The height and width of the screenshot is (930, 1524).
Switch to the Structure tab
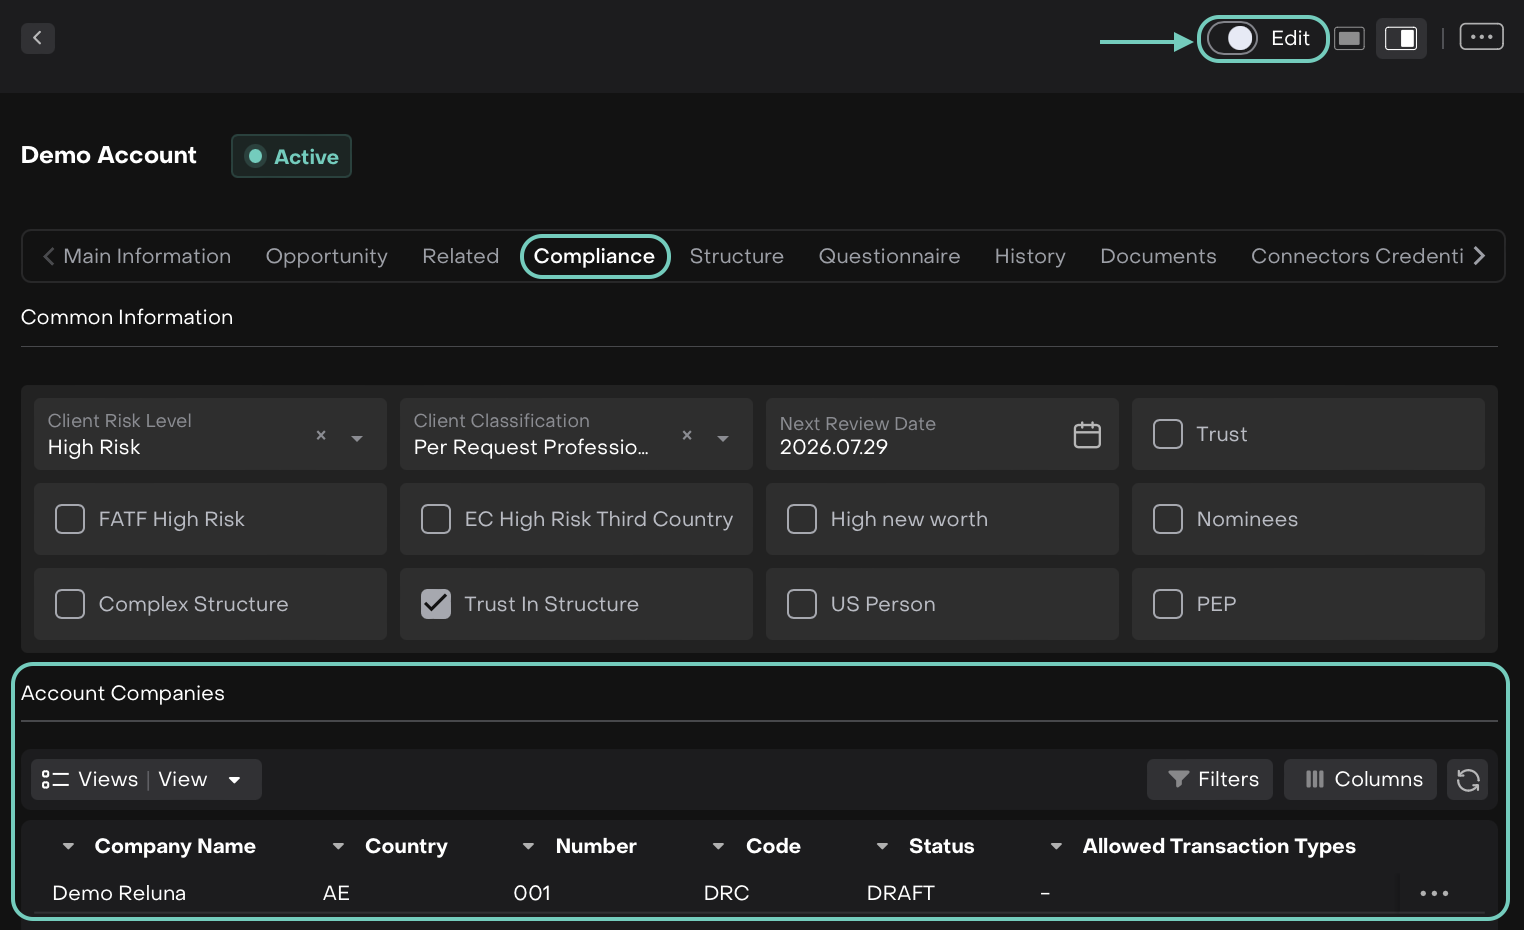[736, 256]
